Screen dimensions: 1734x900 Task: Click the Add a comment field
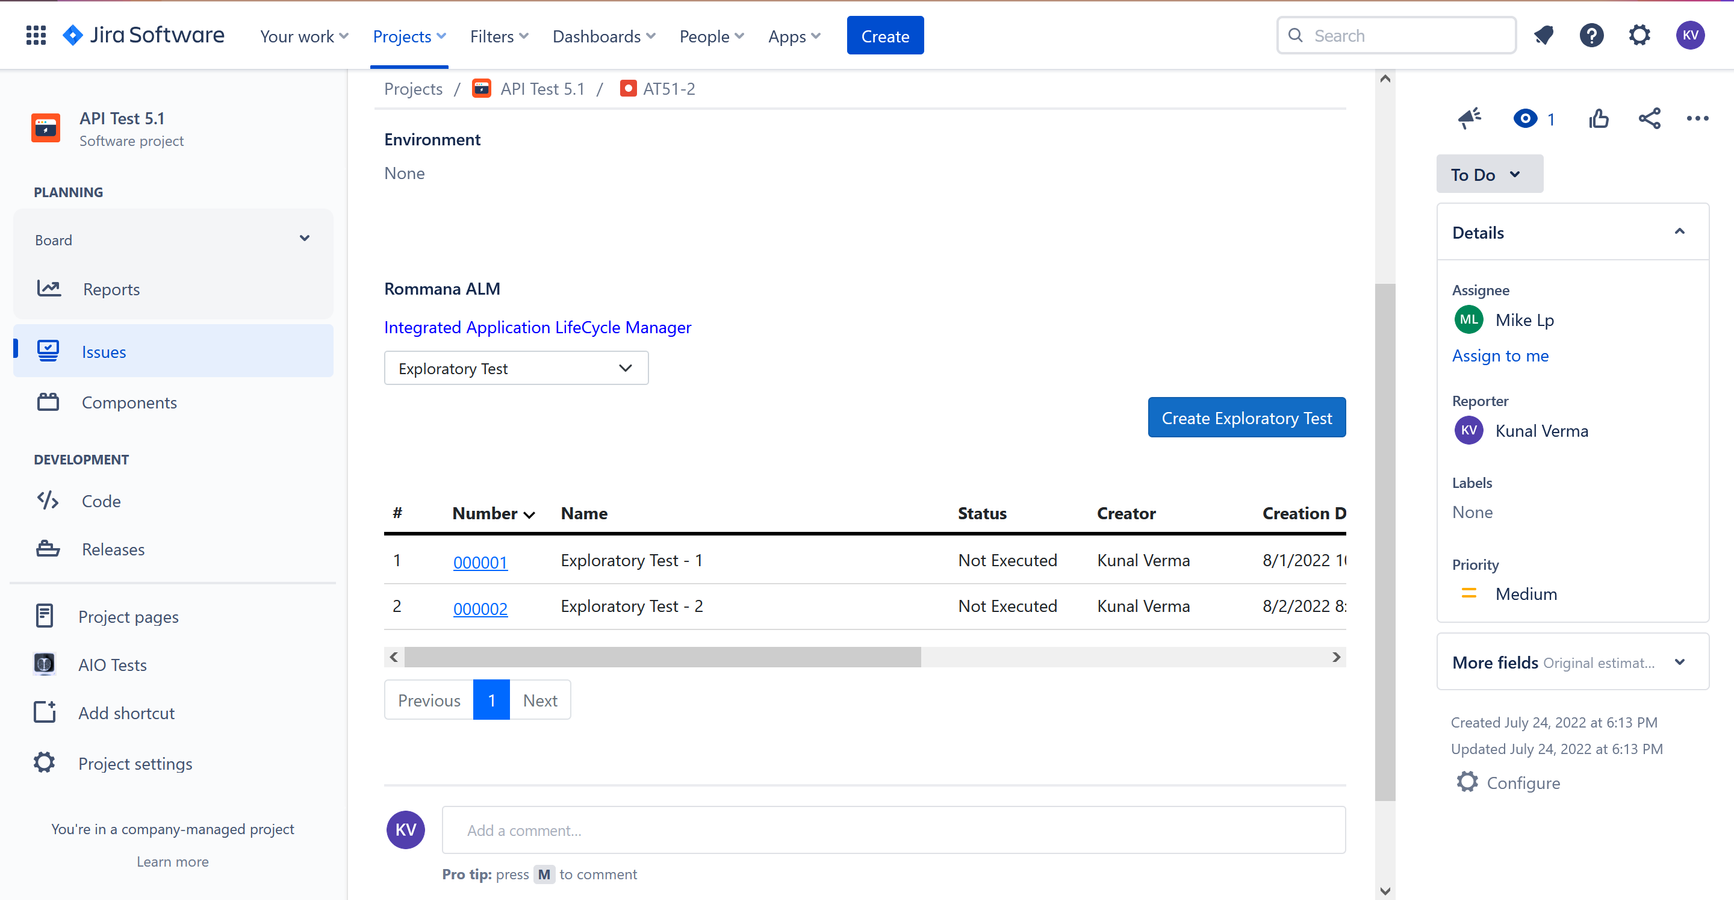894,830
